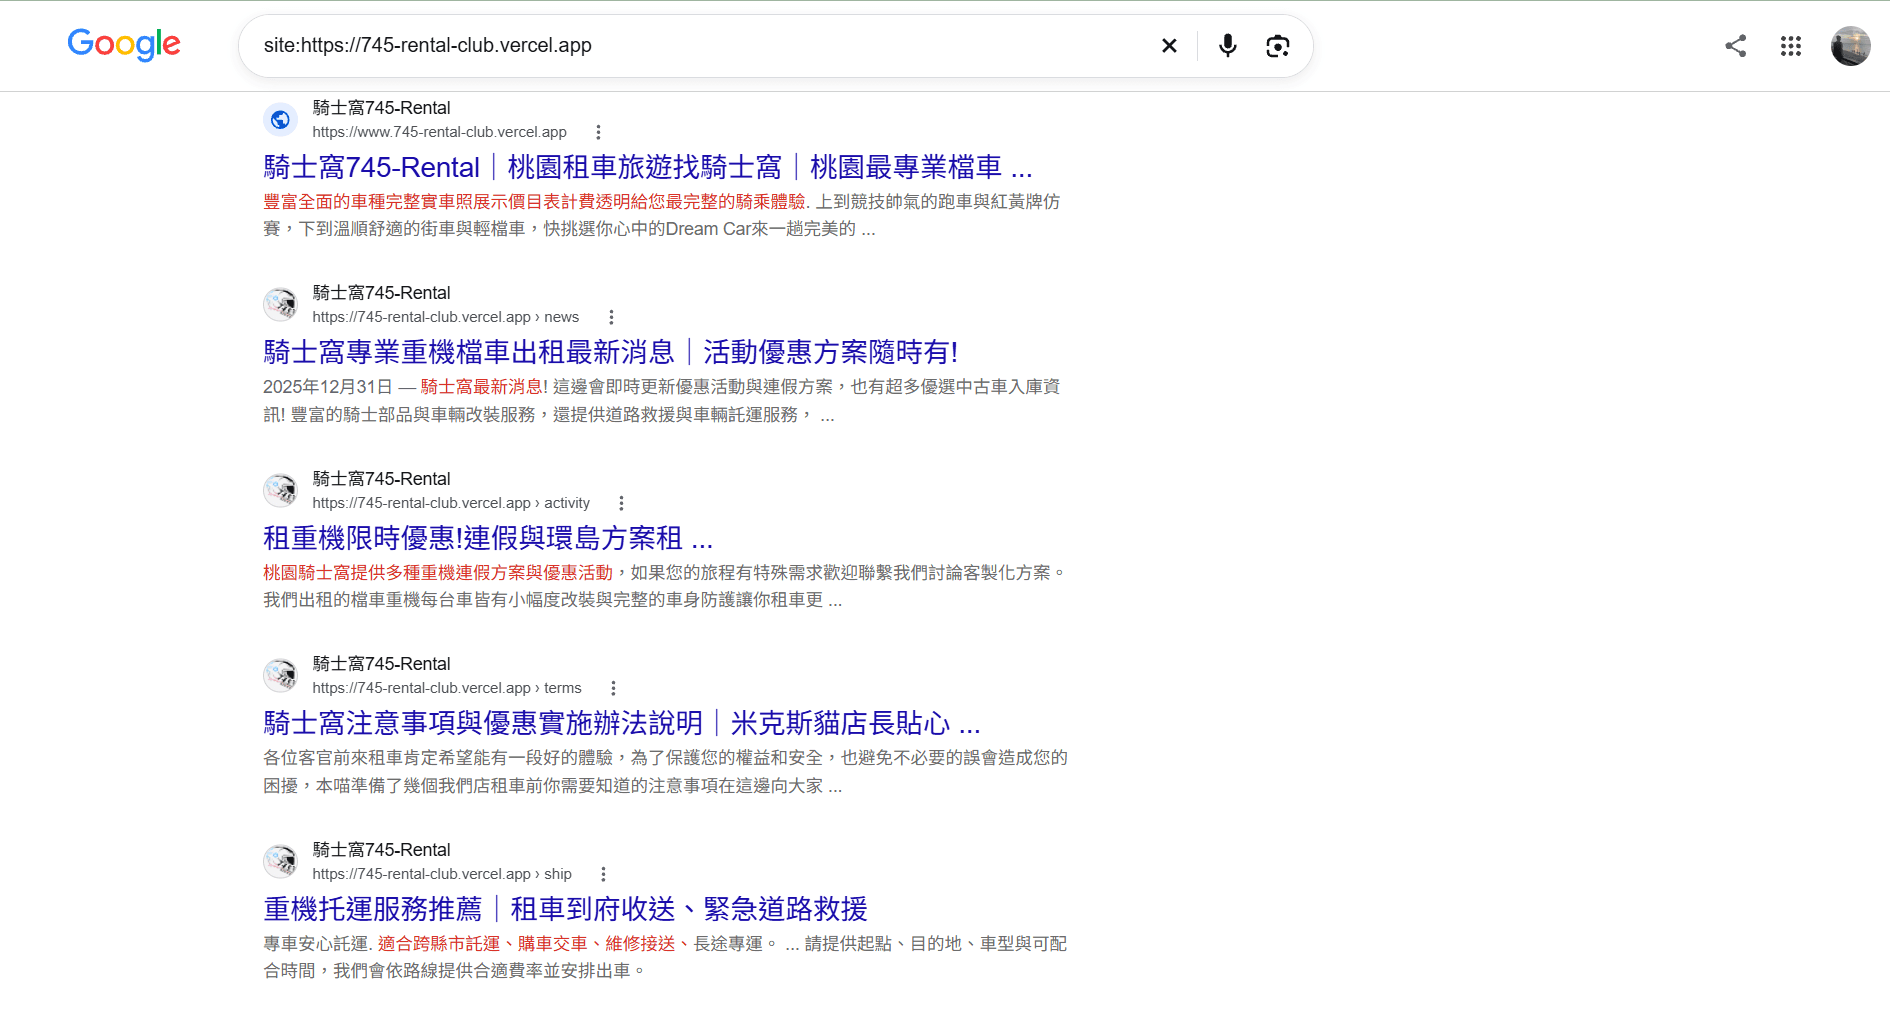
Task: Click the share icon in header
Action: [1736, 46]
